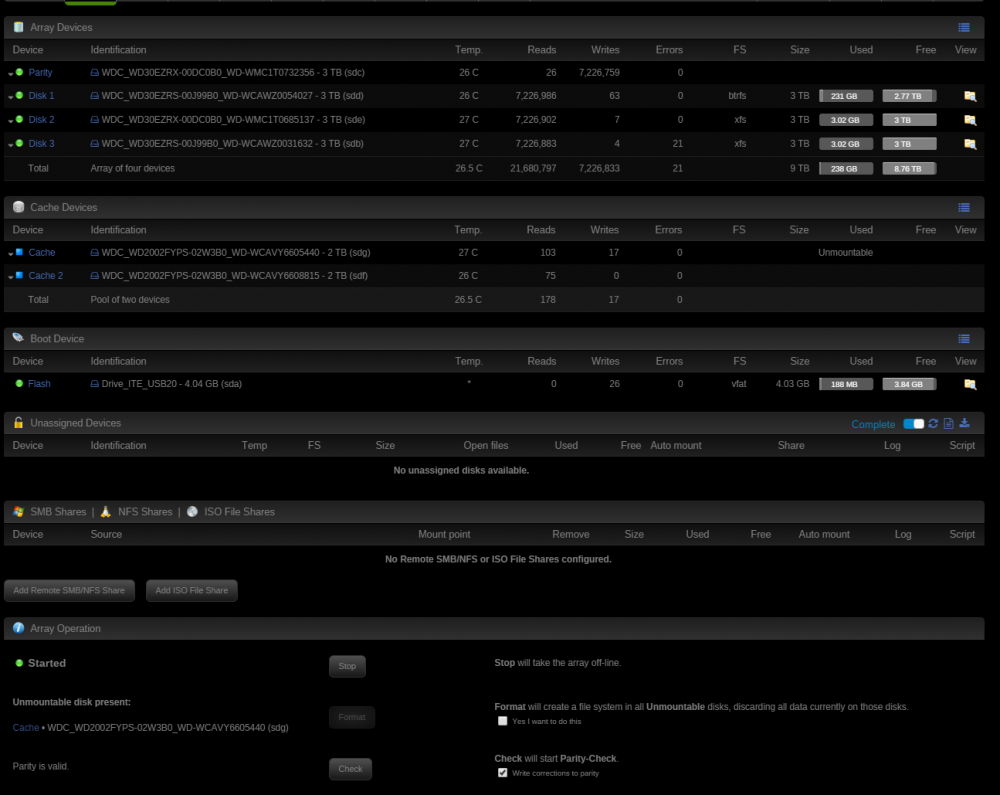Open the Cache 2 device link
The image size is (1000, 795).
(45, 275)
